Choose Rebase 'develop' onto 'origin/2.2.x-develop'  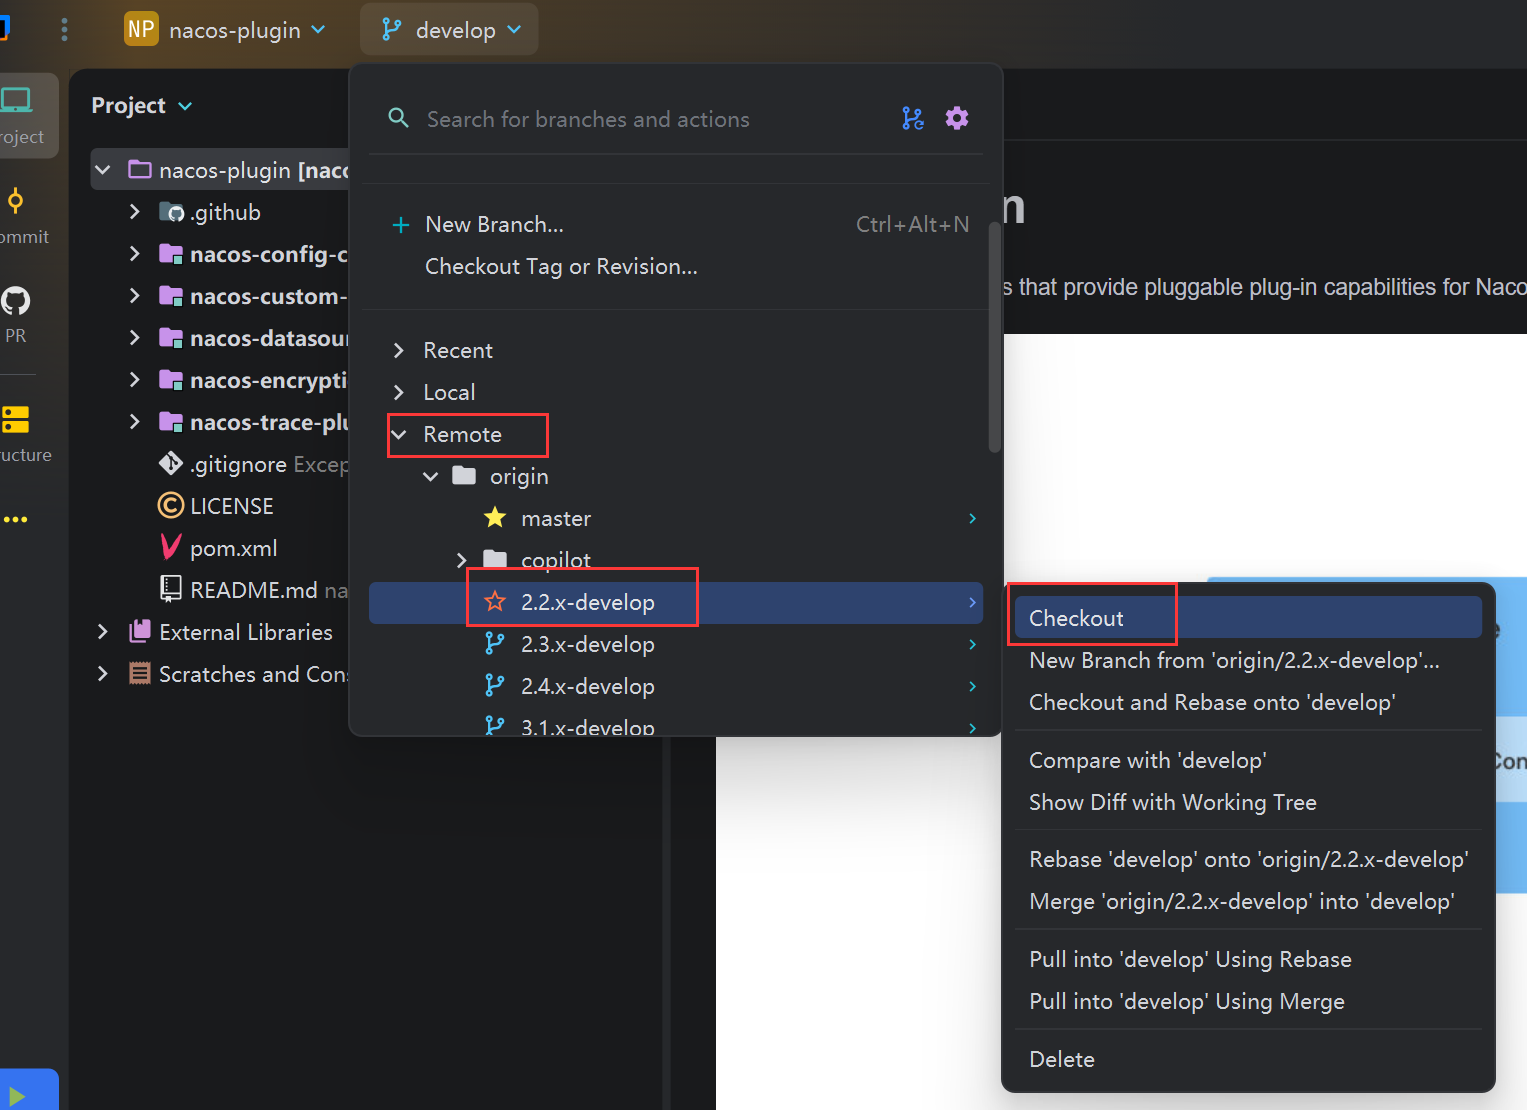[x=1248, y=859]
